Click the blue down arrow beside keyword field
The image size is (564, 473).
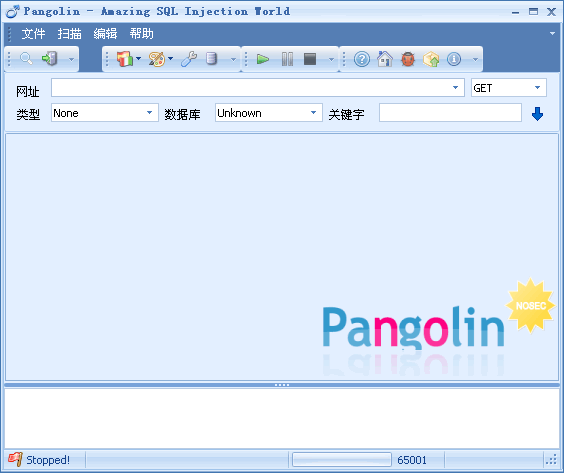537,114
